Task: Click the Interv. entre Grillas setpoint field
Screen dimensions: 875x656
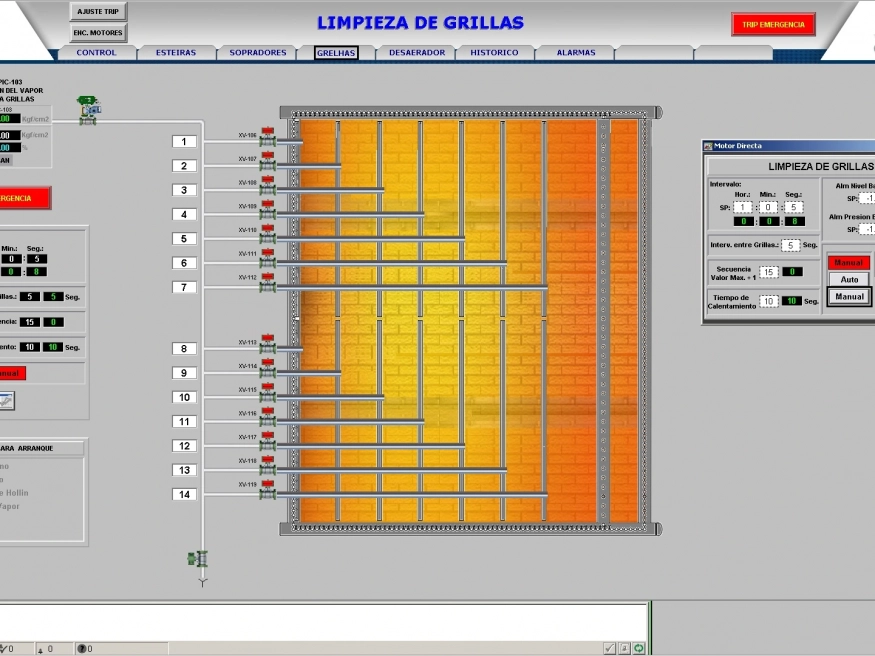Action: (790, 245)
